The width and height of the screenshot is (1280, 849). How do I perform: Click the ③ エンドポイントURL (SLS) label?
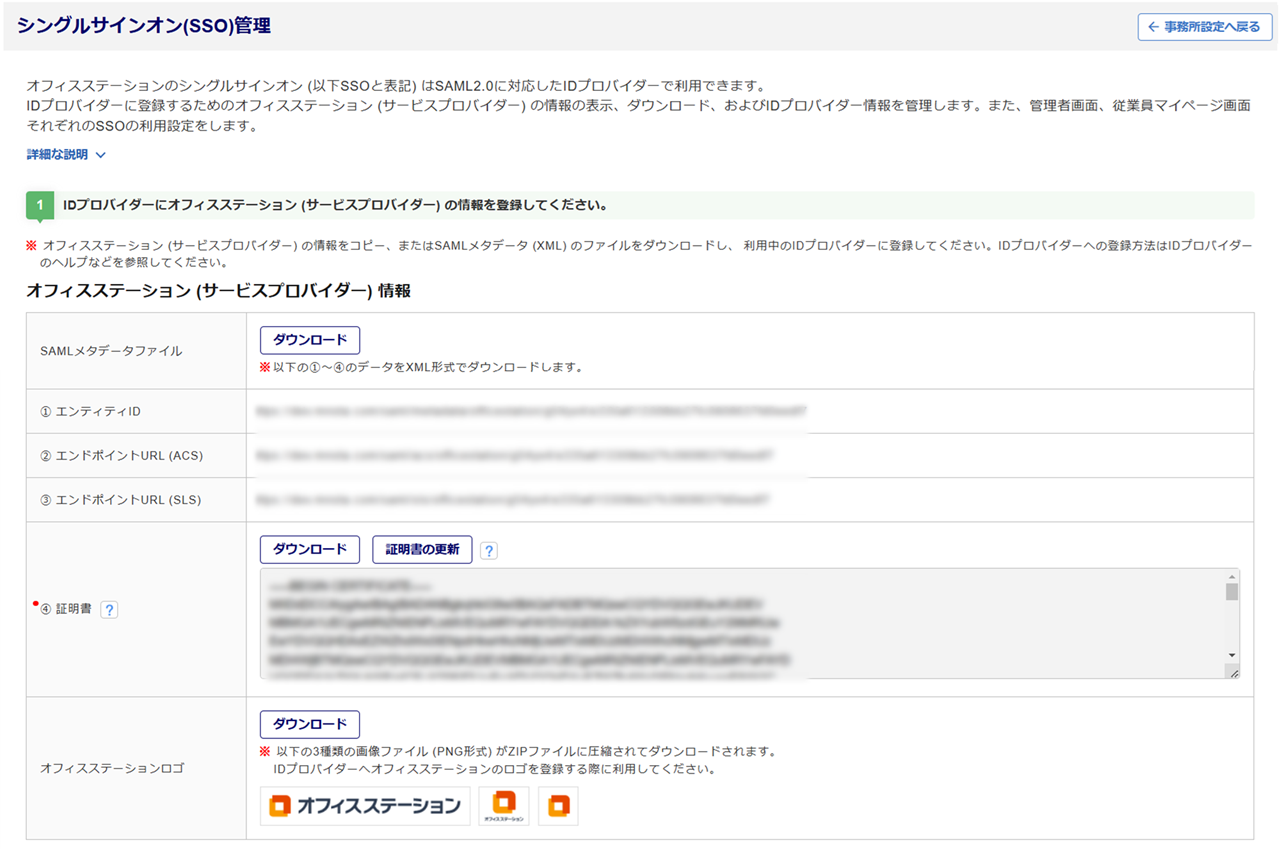point(121,500)
